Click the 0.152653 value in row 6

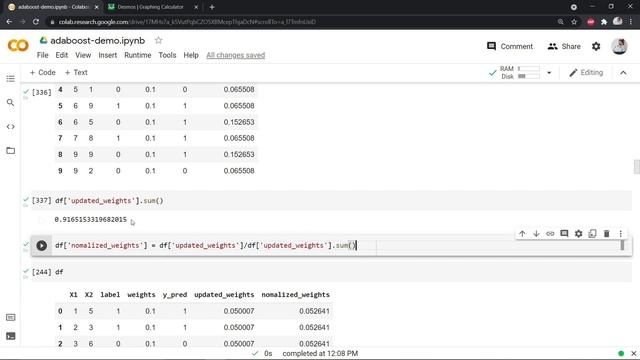239,122
